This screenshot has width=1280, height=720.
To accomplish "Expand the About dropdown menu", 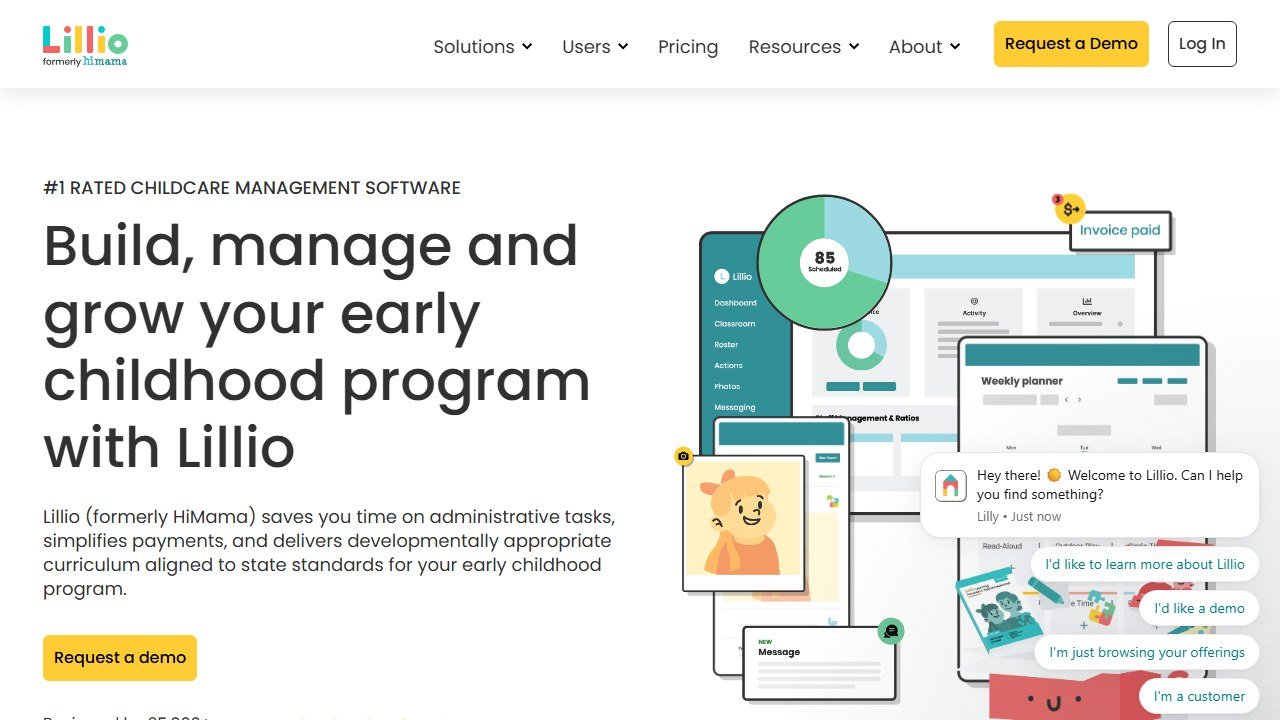I will [x=925, y=47].
